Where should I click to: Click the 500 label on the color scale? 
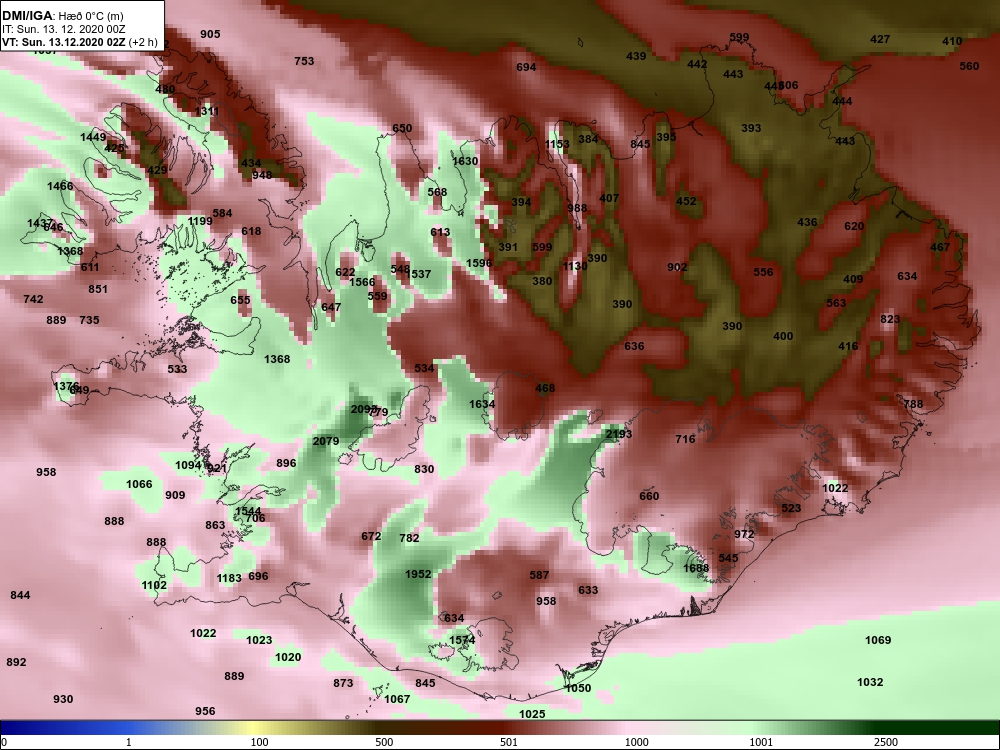[x=384, y=742]
